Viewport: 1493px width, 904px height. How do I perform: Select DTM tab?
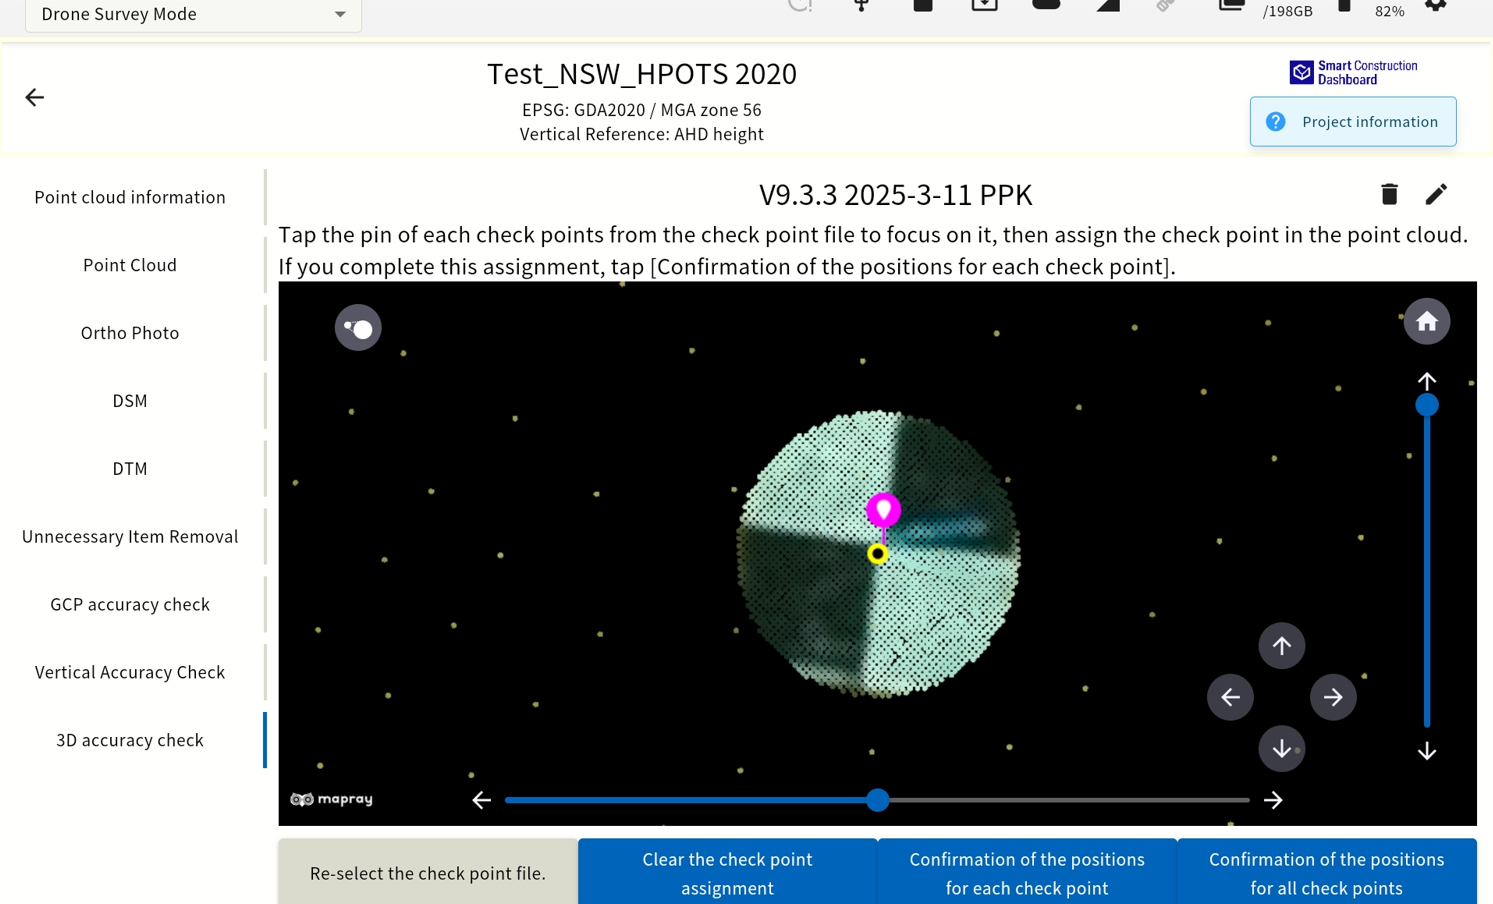(130, 469)
